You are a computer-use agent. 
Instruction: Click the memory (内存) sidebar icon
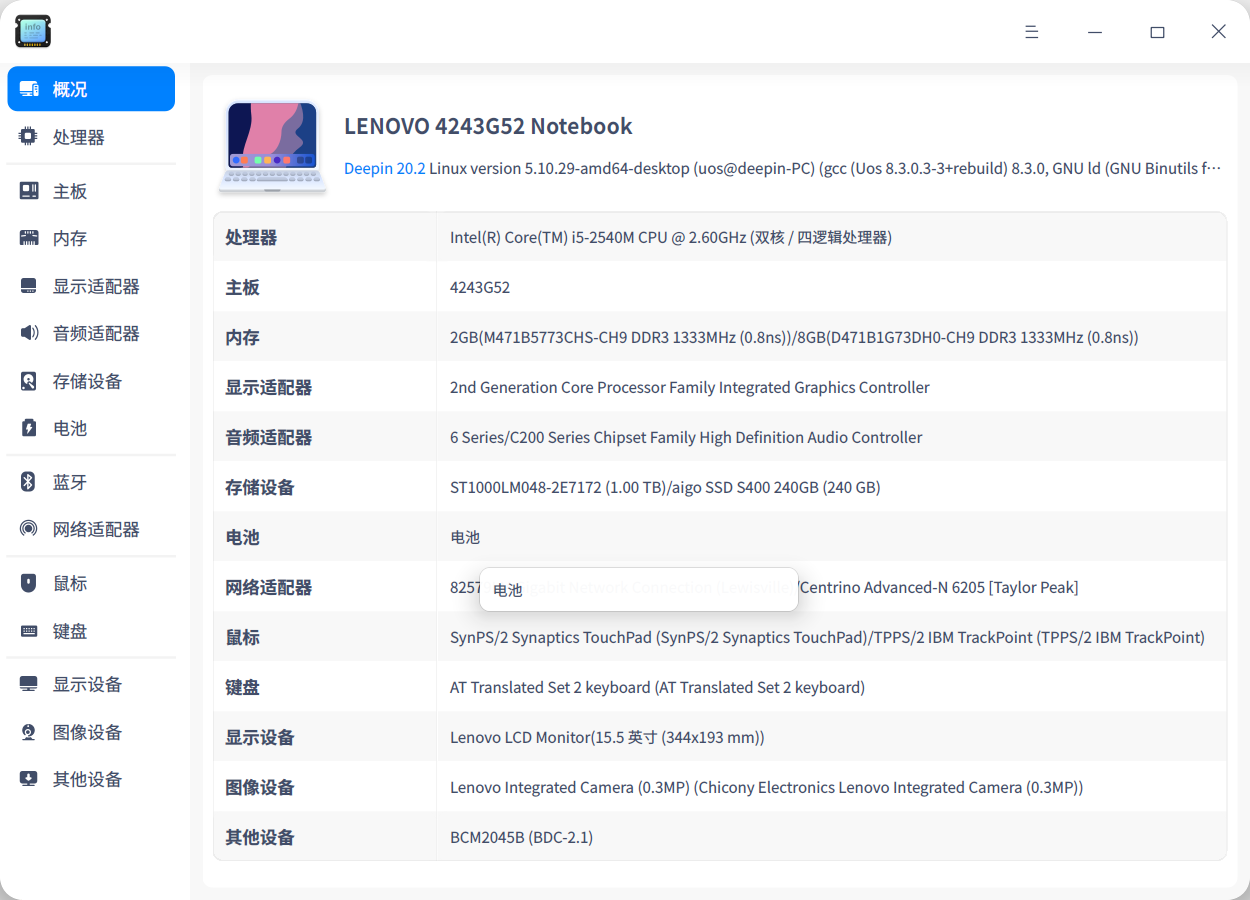[29, 238]
